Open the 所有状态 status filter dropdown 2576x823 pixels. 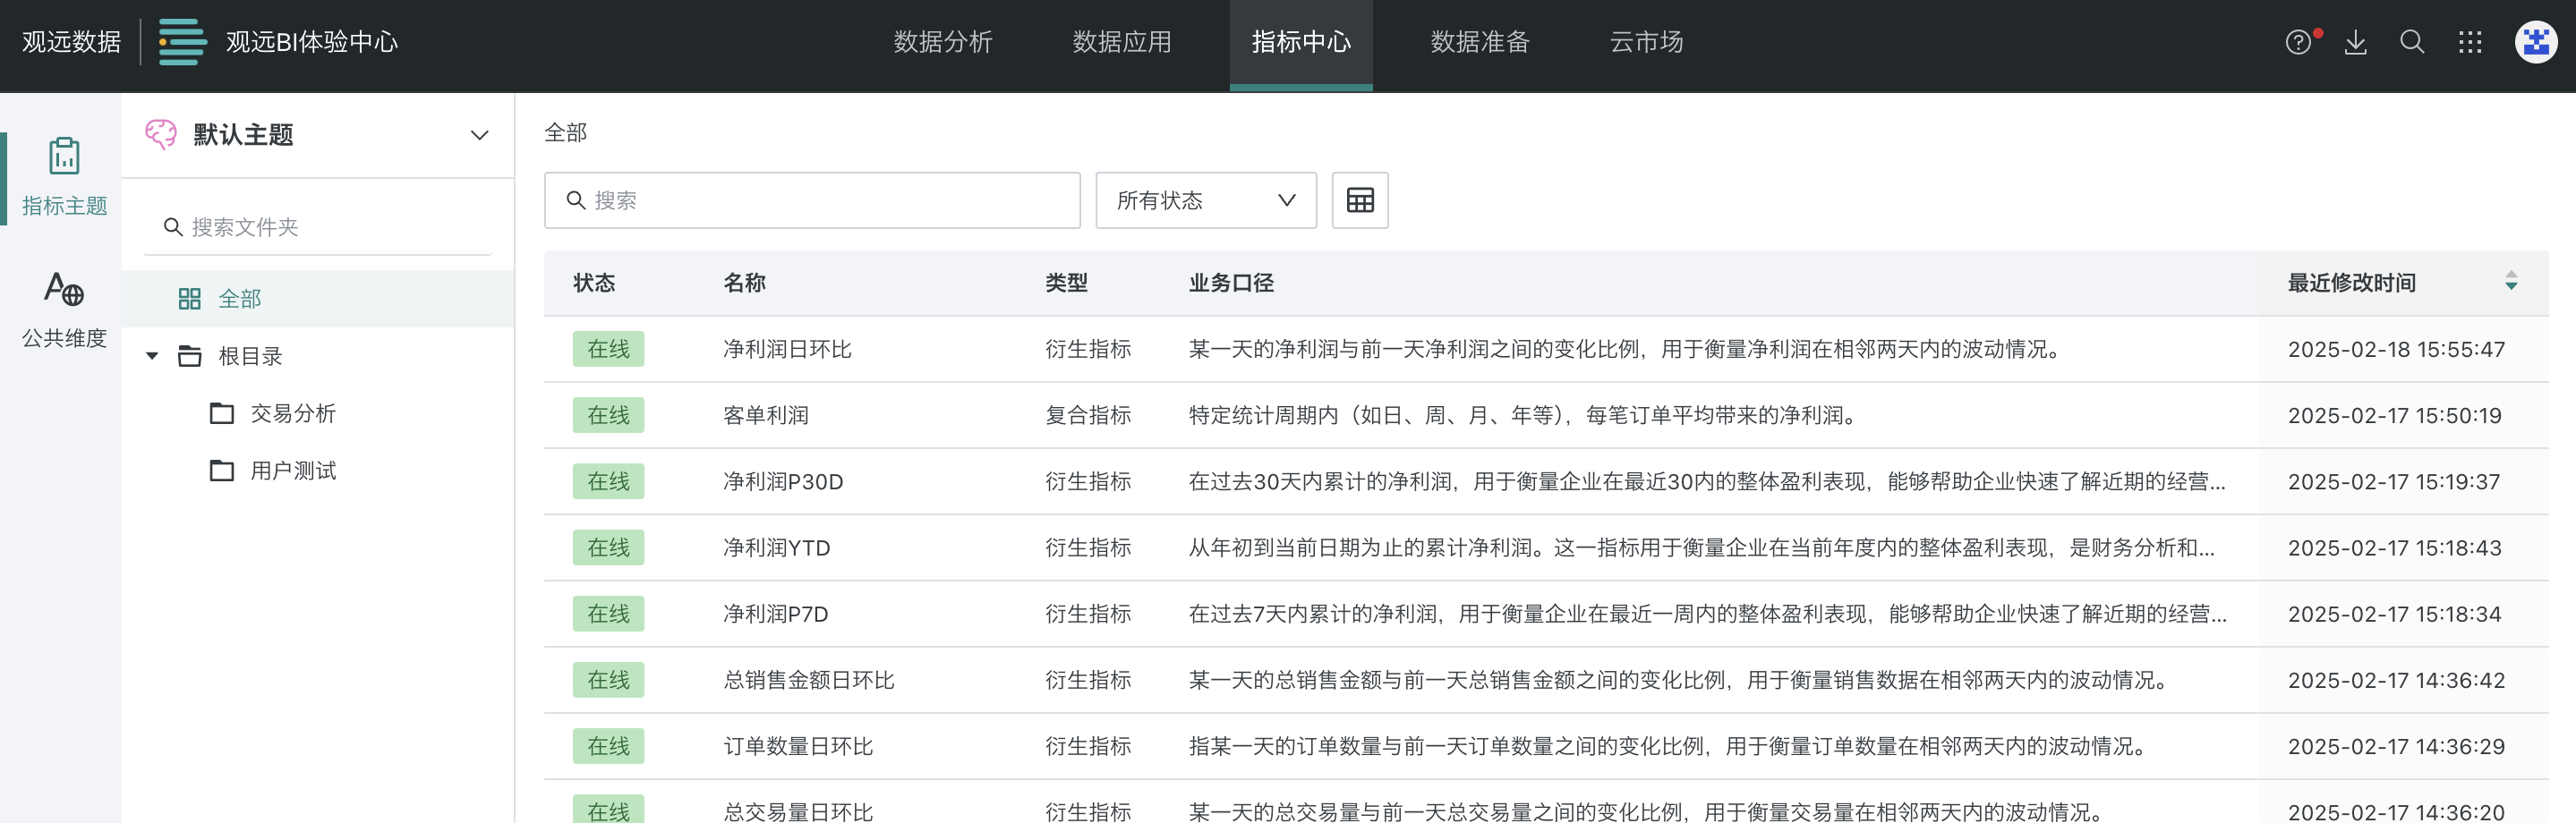point(1206,200)
